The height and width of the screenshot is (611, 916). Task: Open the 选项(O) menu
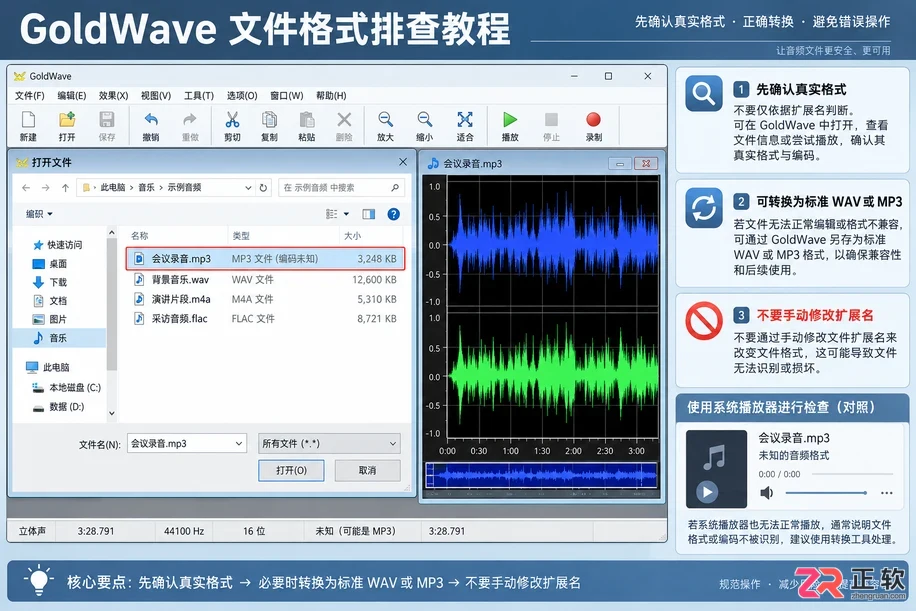coord(242,95)
